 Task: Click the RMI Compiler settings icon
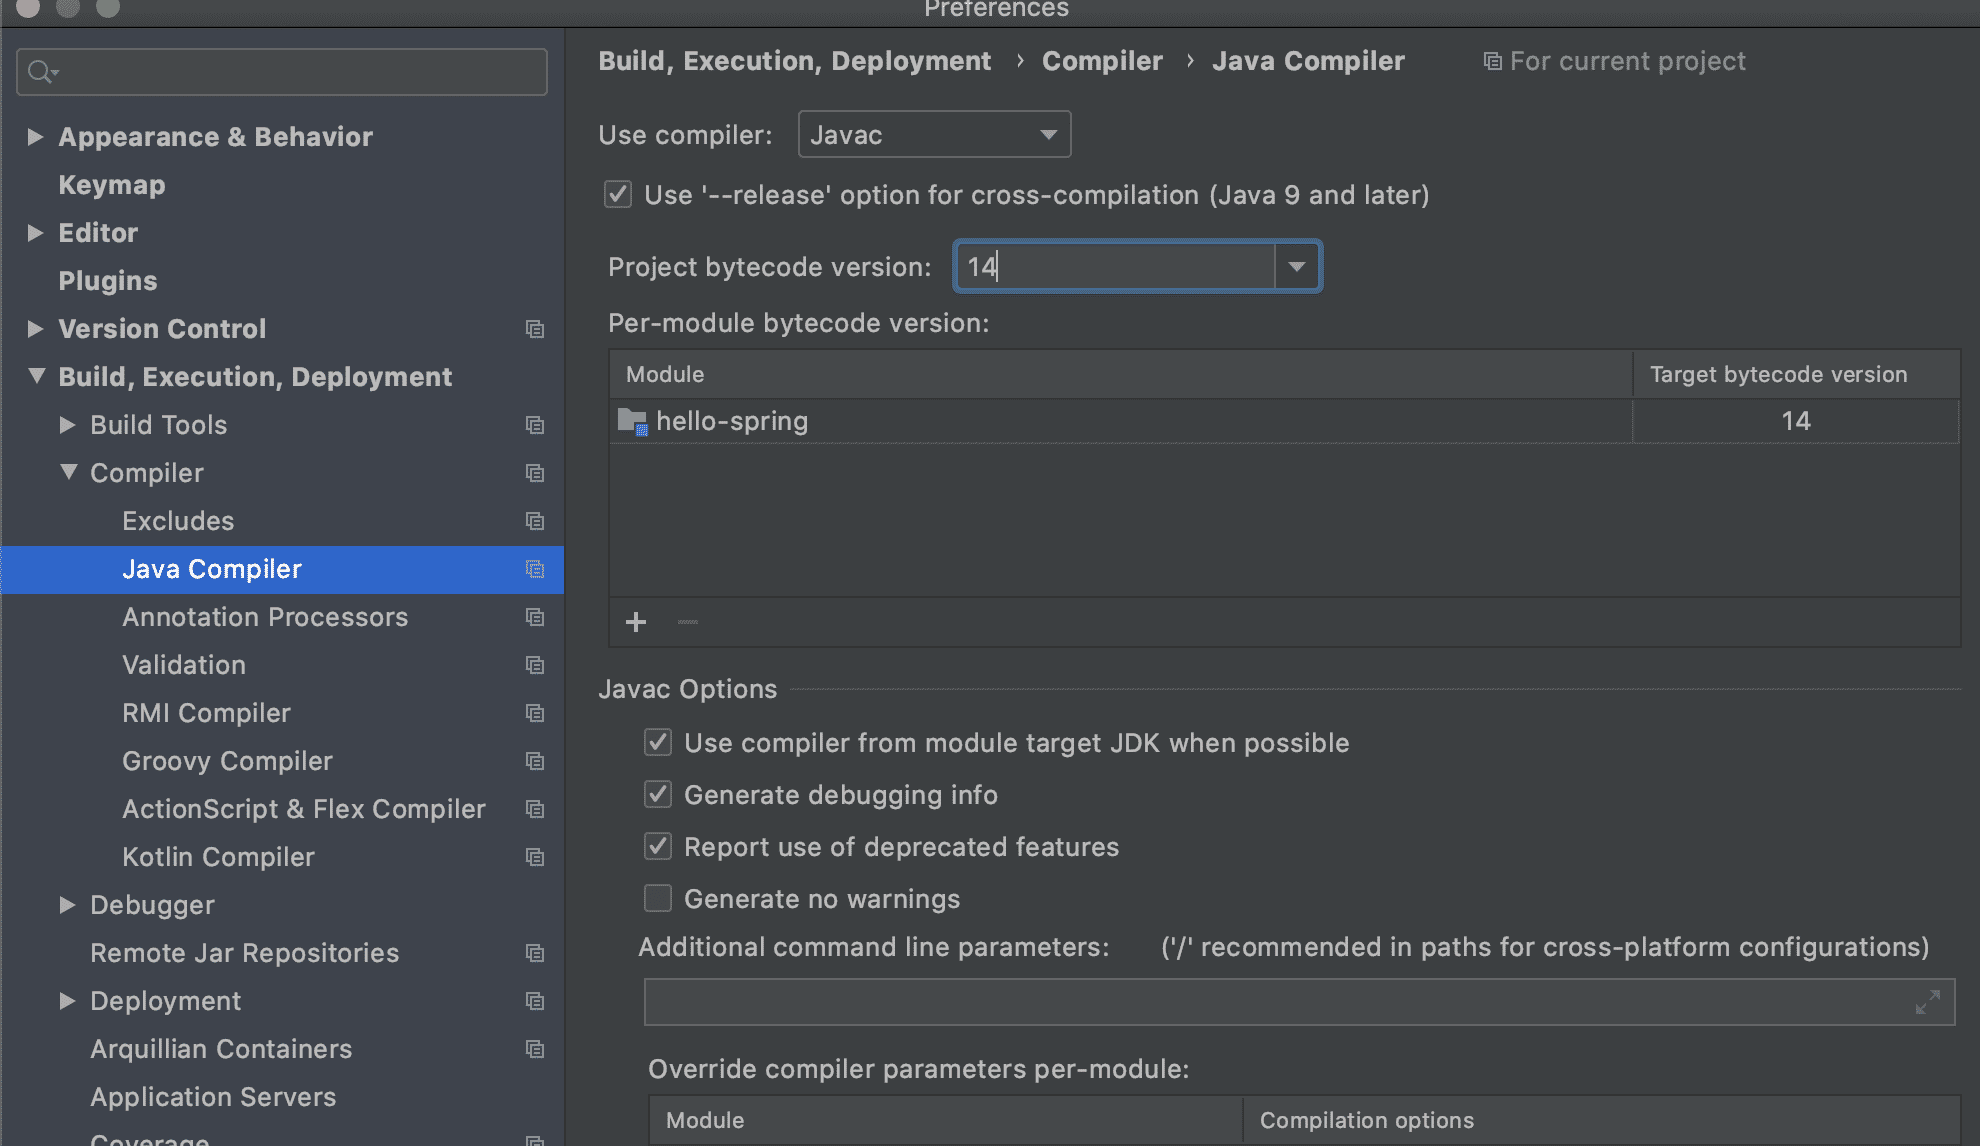pyautogui.click(x=536, y=714)
